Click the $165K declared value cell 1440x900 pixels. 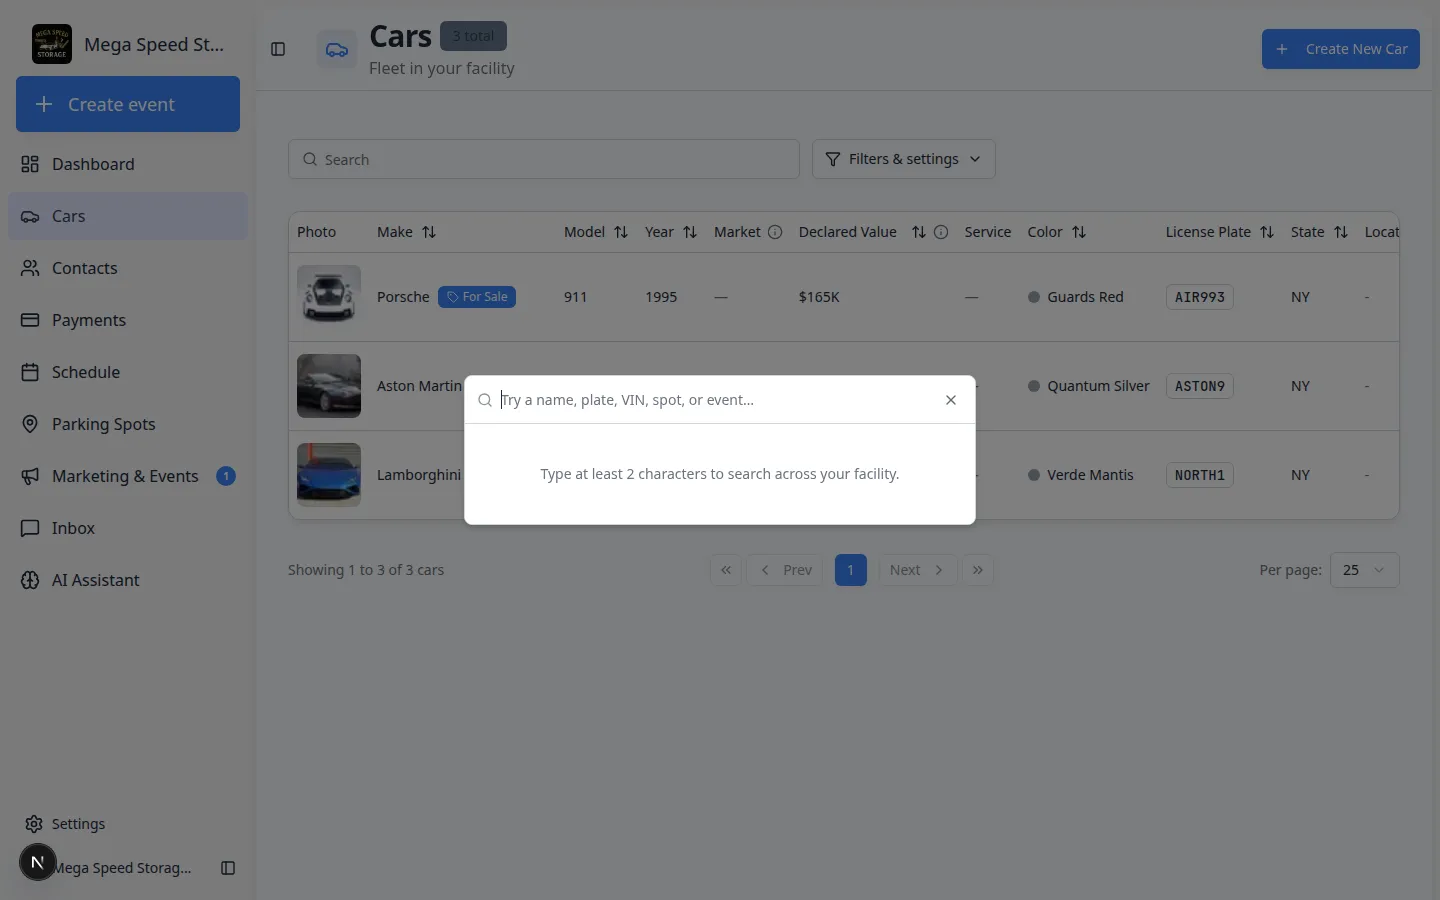click(819, 297)
